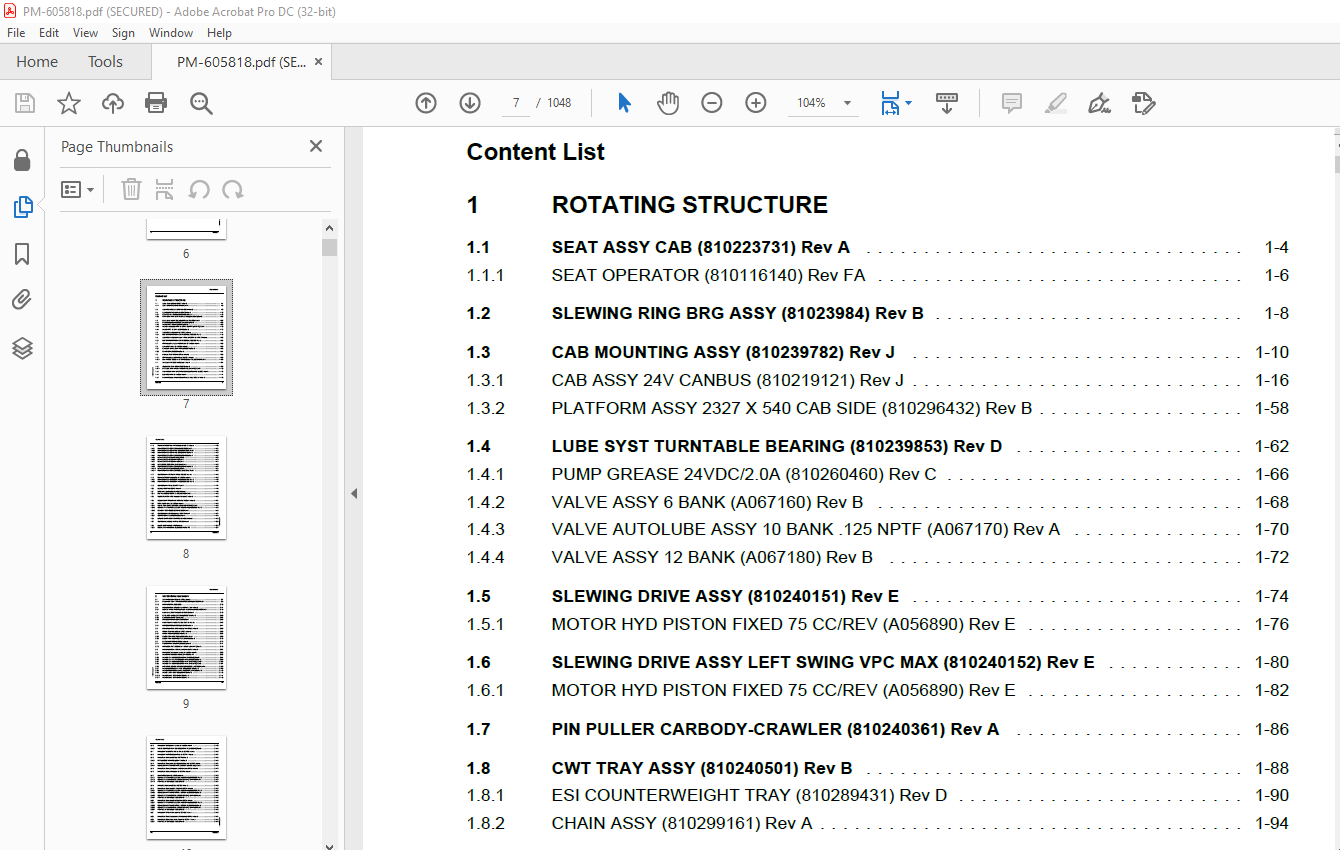Open the File menu
Screen dimensions: 1340x850
pyautogui.click(x=16, y=33)
